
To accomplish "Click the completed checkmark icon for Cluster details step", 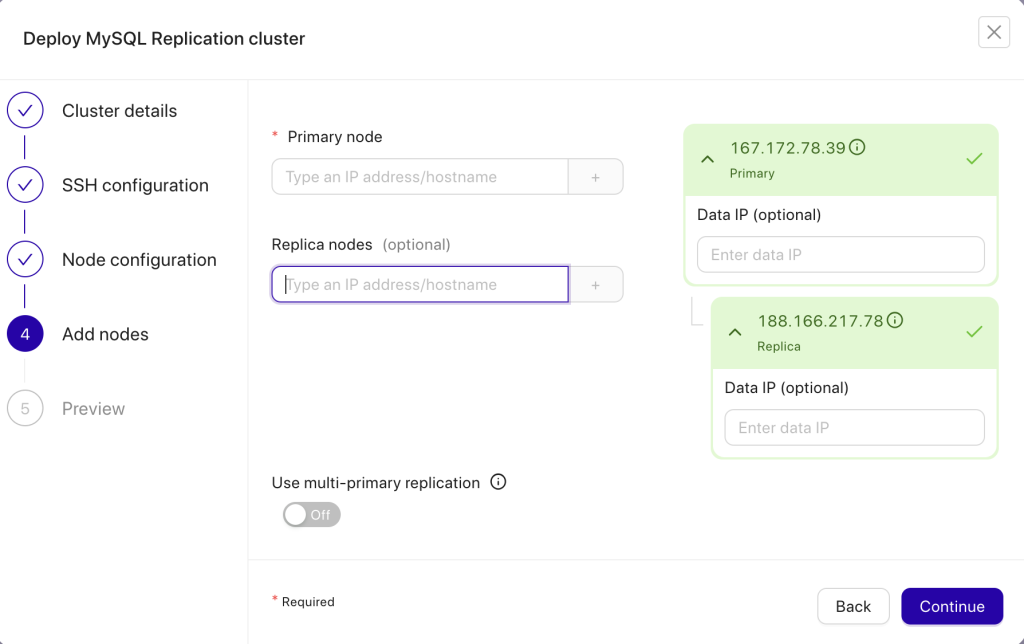I will [25, 110].
